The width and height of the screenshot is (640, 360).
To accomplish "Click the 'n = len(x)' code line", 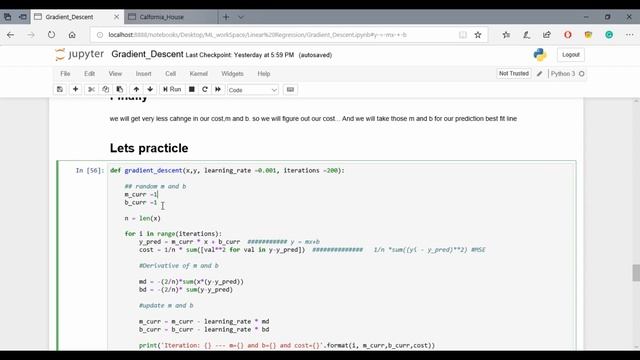I will 142,218.
